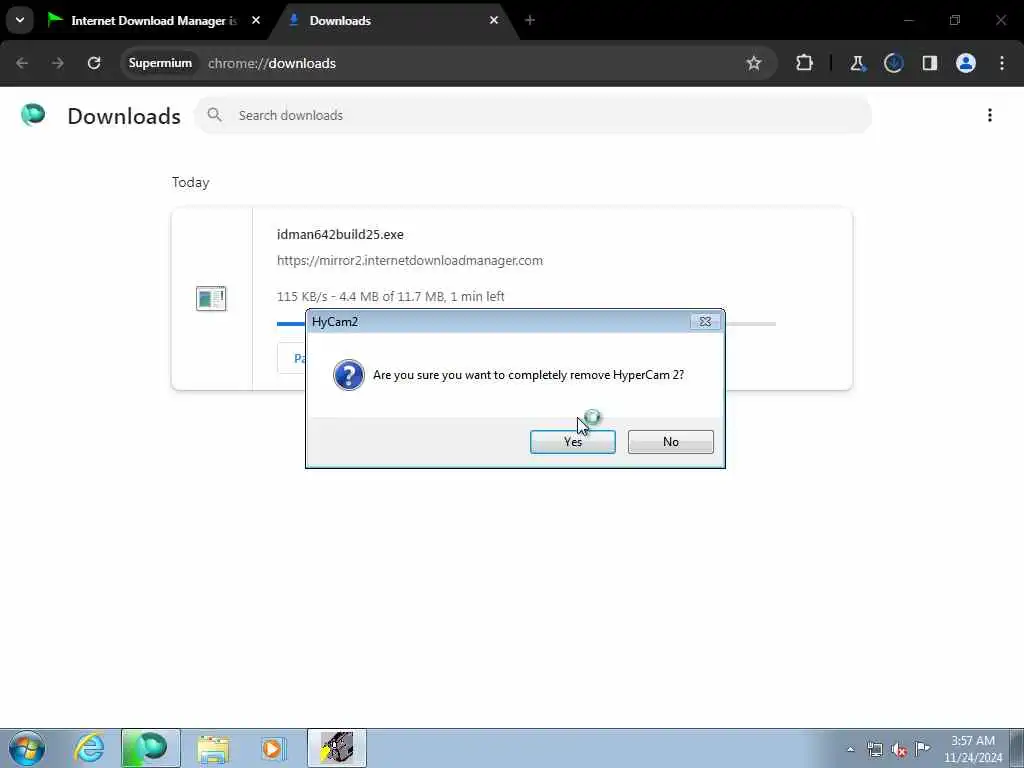Click No in the HyCam2 dialog
This screenshot has width=1024, height=768.
(670, 441)
